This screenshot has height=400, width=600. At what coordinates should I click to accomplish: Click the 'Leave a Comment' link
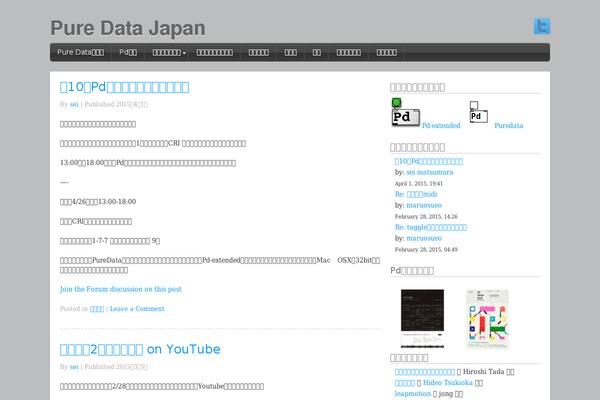click(x=137, y=309)
